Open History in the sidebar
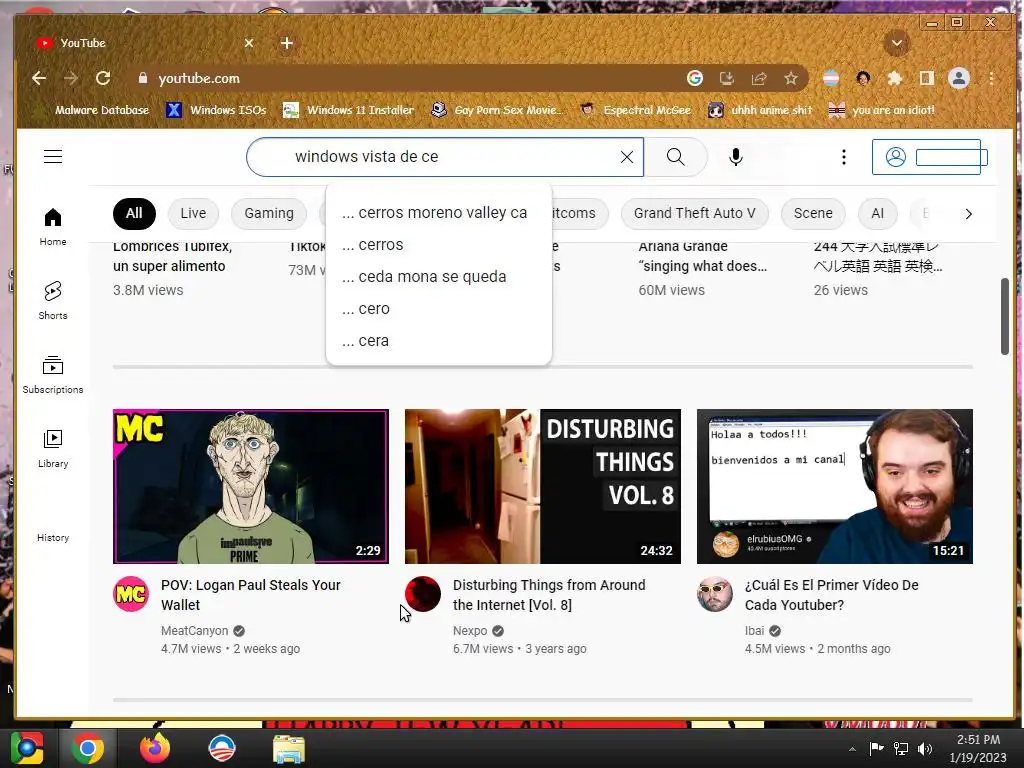The image size is (1024, 768). point(53,537)
